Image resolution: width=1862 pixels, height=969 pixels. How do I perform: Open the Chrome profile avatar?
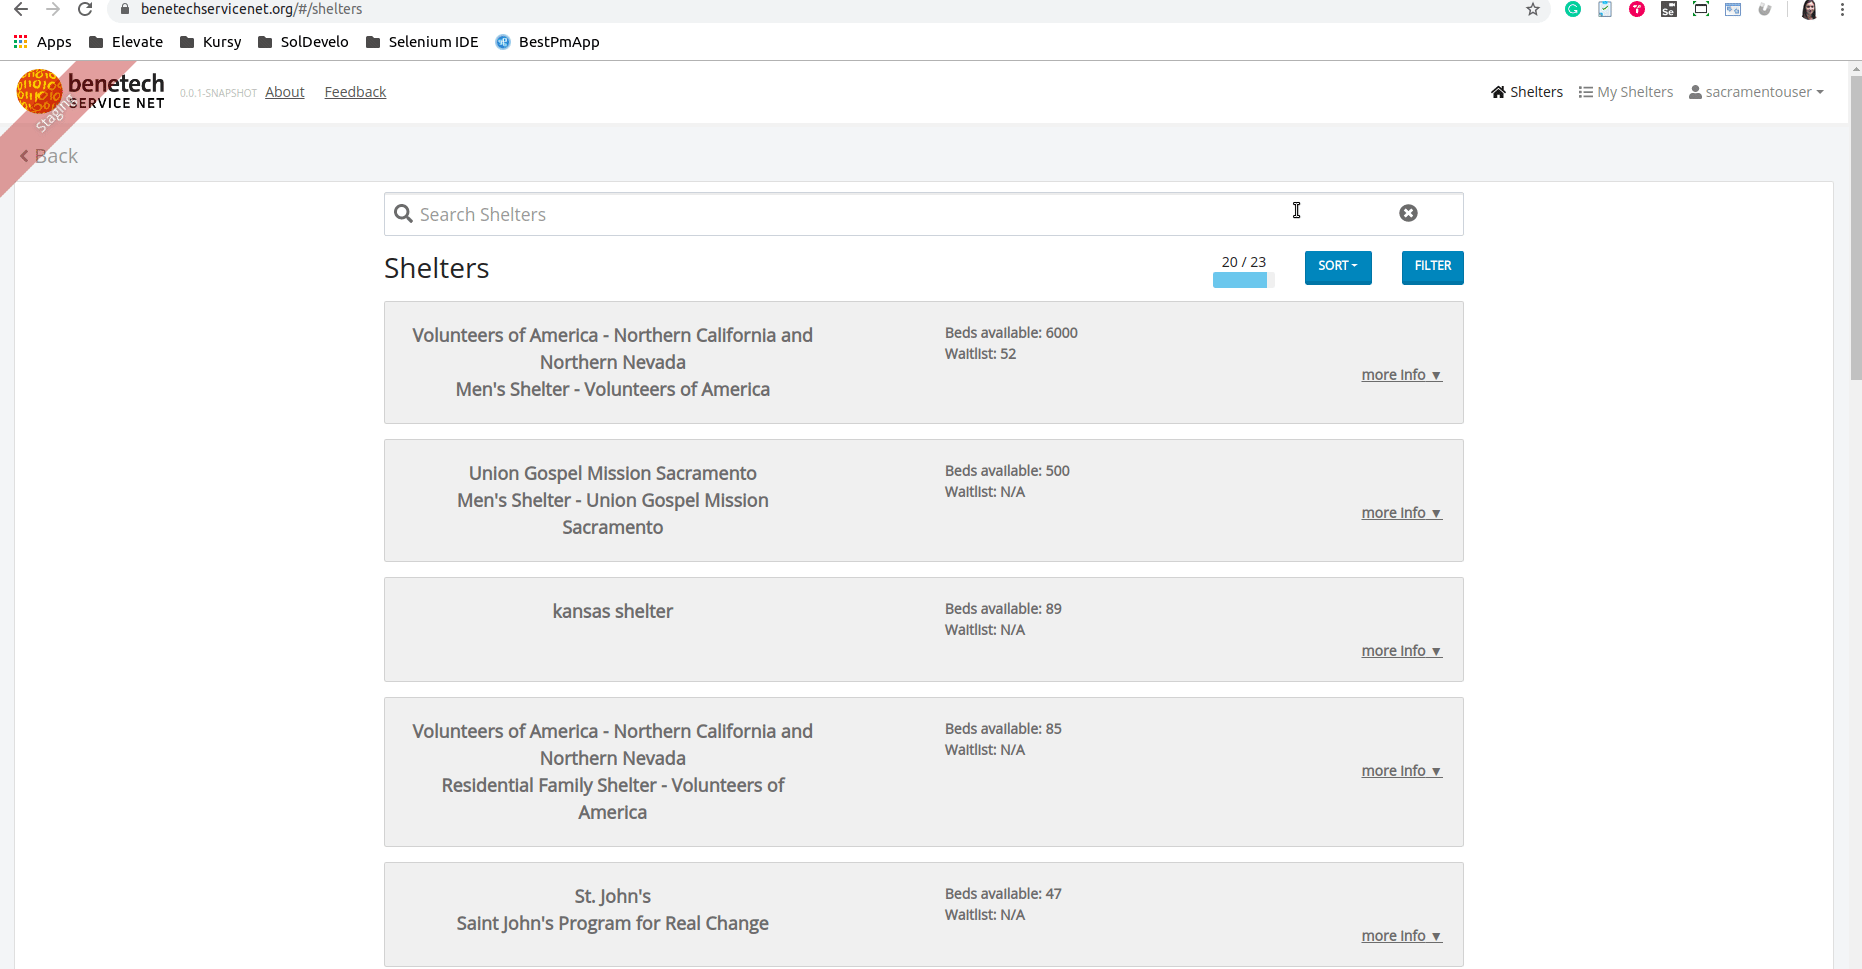(x=1809, y=9)
